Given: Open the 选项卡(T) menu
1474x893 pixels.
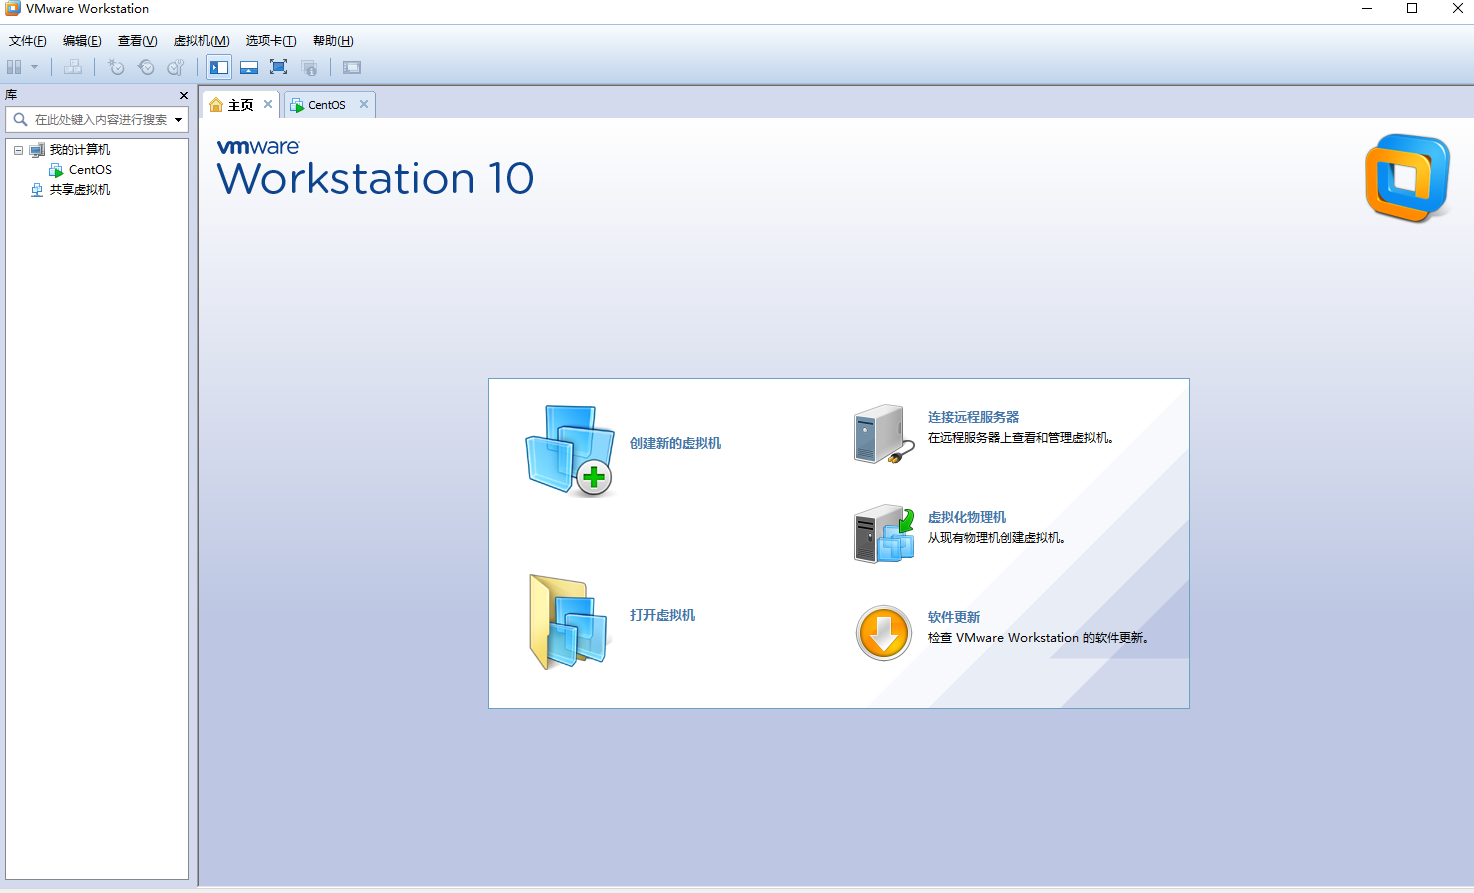Looking at the screenshot, I should click(x=271, y=41).
